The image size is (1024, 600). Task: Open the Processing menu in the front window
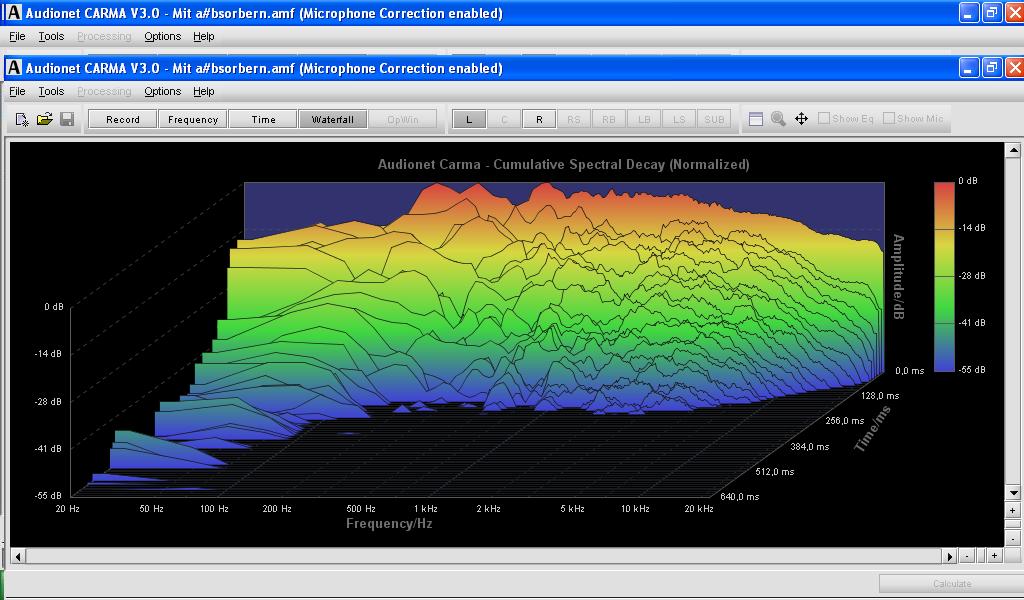[x=104, y=91]
